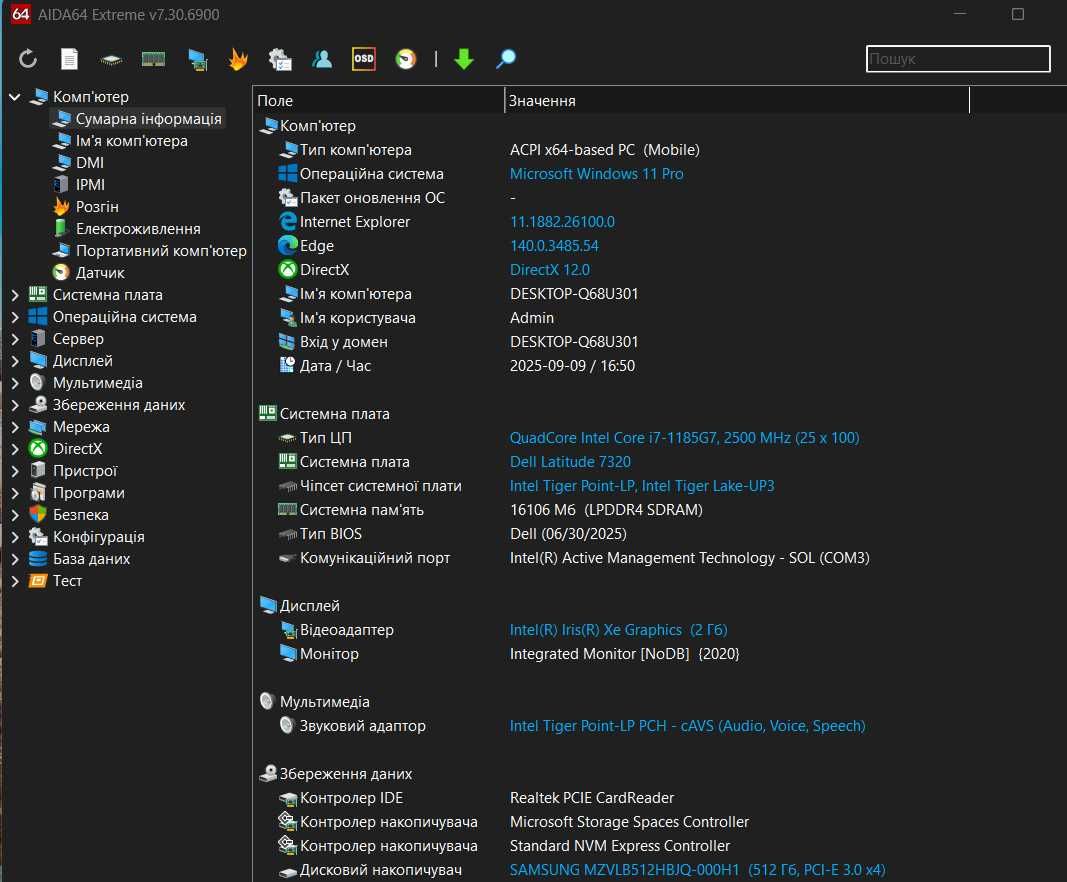Expand the Системна плата tree node
The height and width of the screenshot is (882, 1067).
click(x=14, y=295)
